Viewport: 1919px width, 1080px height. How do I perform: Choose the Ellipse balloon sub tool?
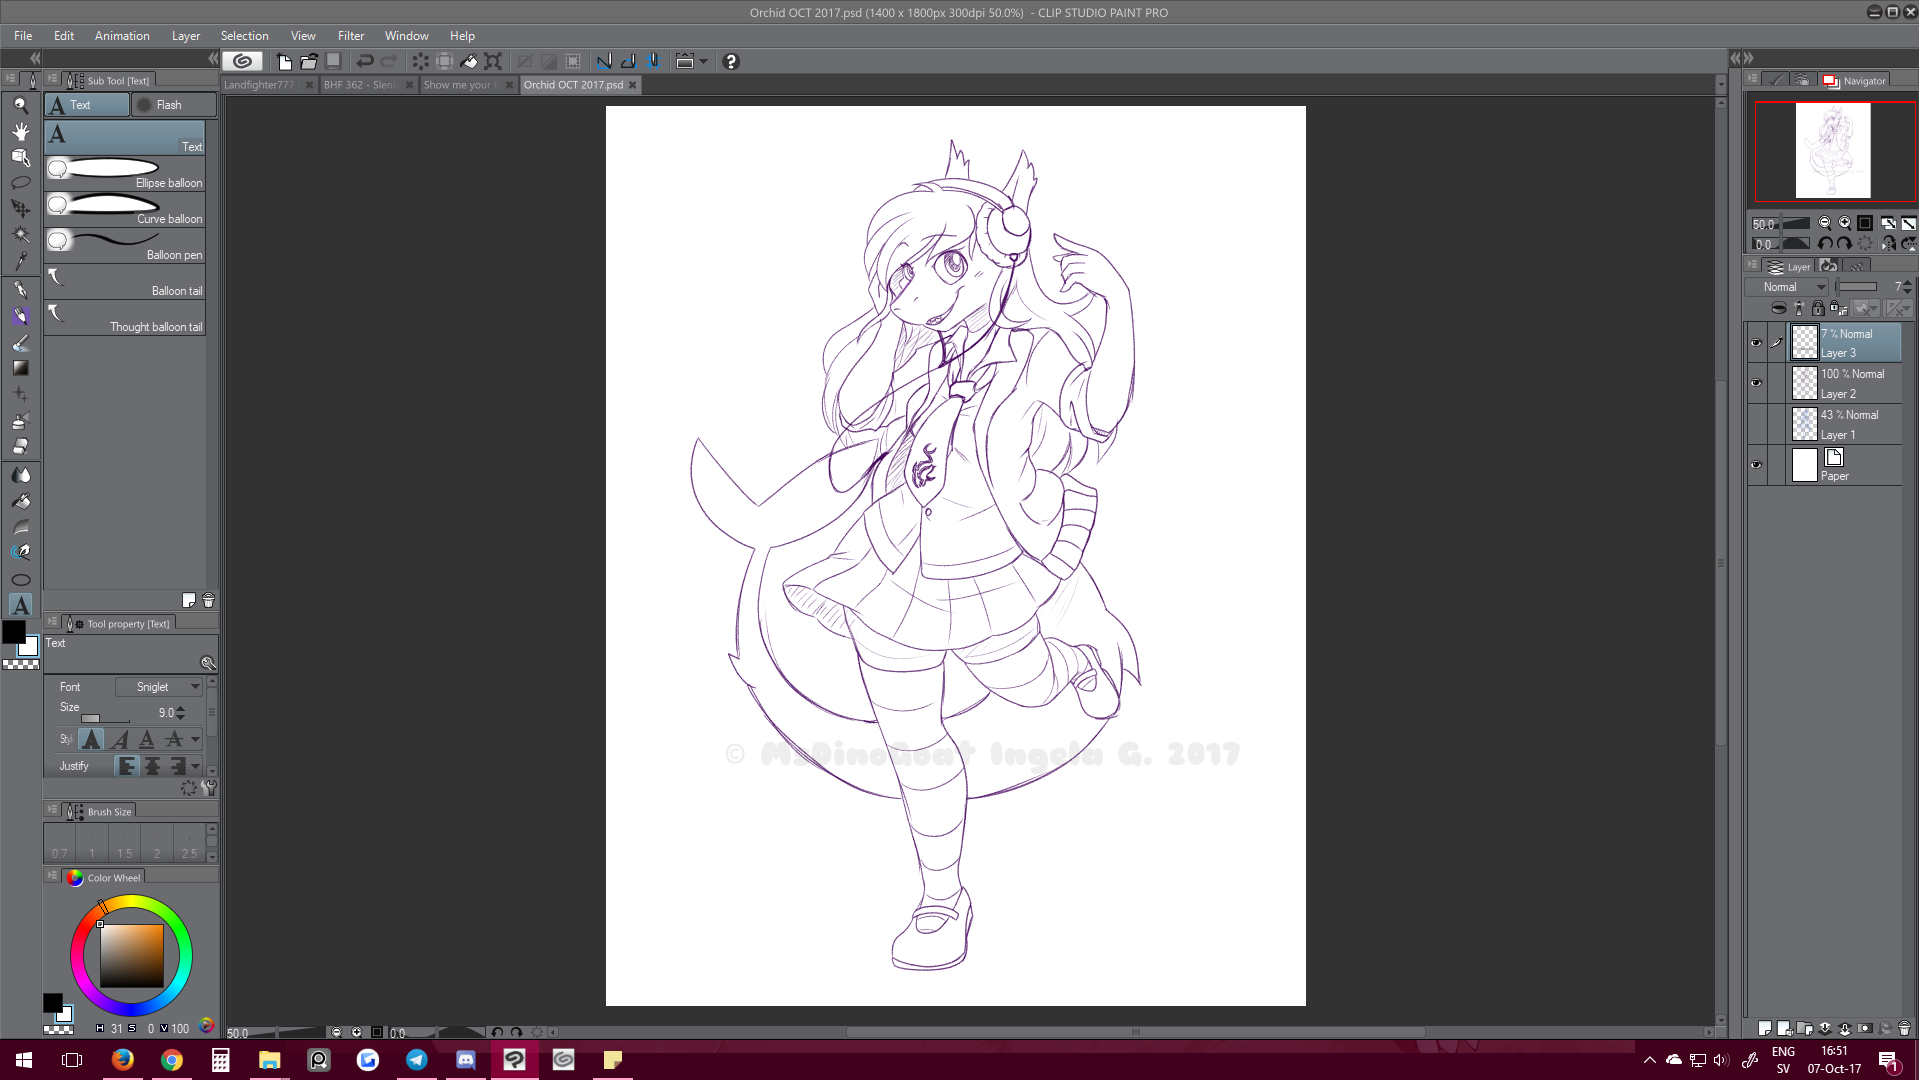coord(125,173)
